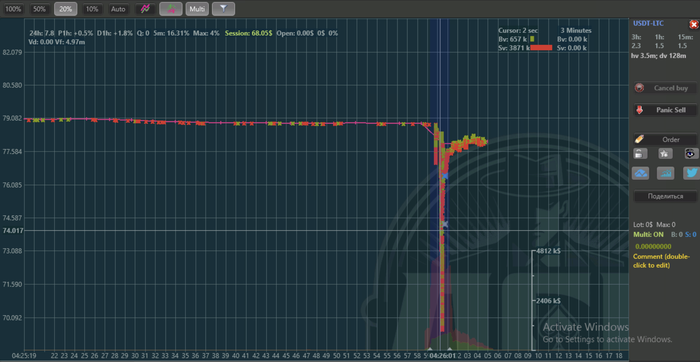700x362 pixels.
Task: Toggle Multi mode in the toolbar
Action: (x=197, y=9)
